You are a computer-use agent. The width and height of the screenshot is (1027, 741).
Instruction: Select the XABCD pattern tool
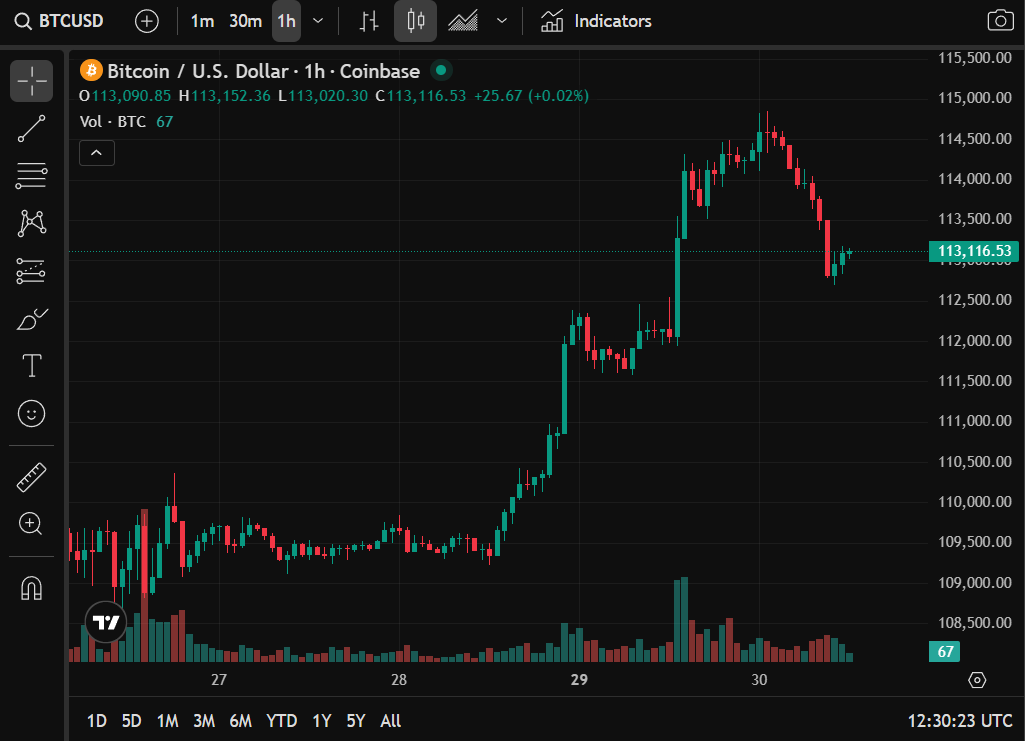[x=31, y=223]
